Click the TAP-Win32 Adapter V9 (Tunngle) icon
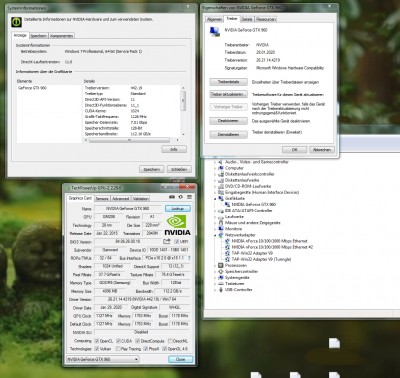This screenshot has height=378, width=400. tap(227, 259)
